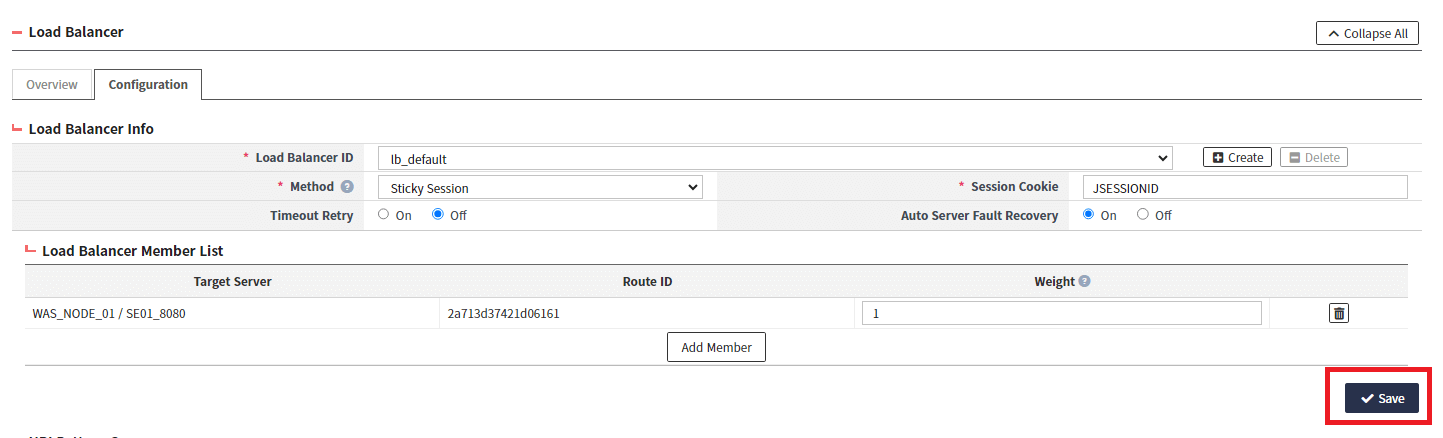
Task: Click the Add Member button
Action: point(716,347)
